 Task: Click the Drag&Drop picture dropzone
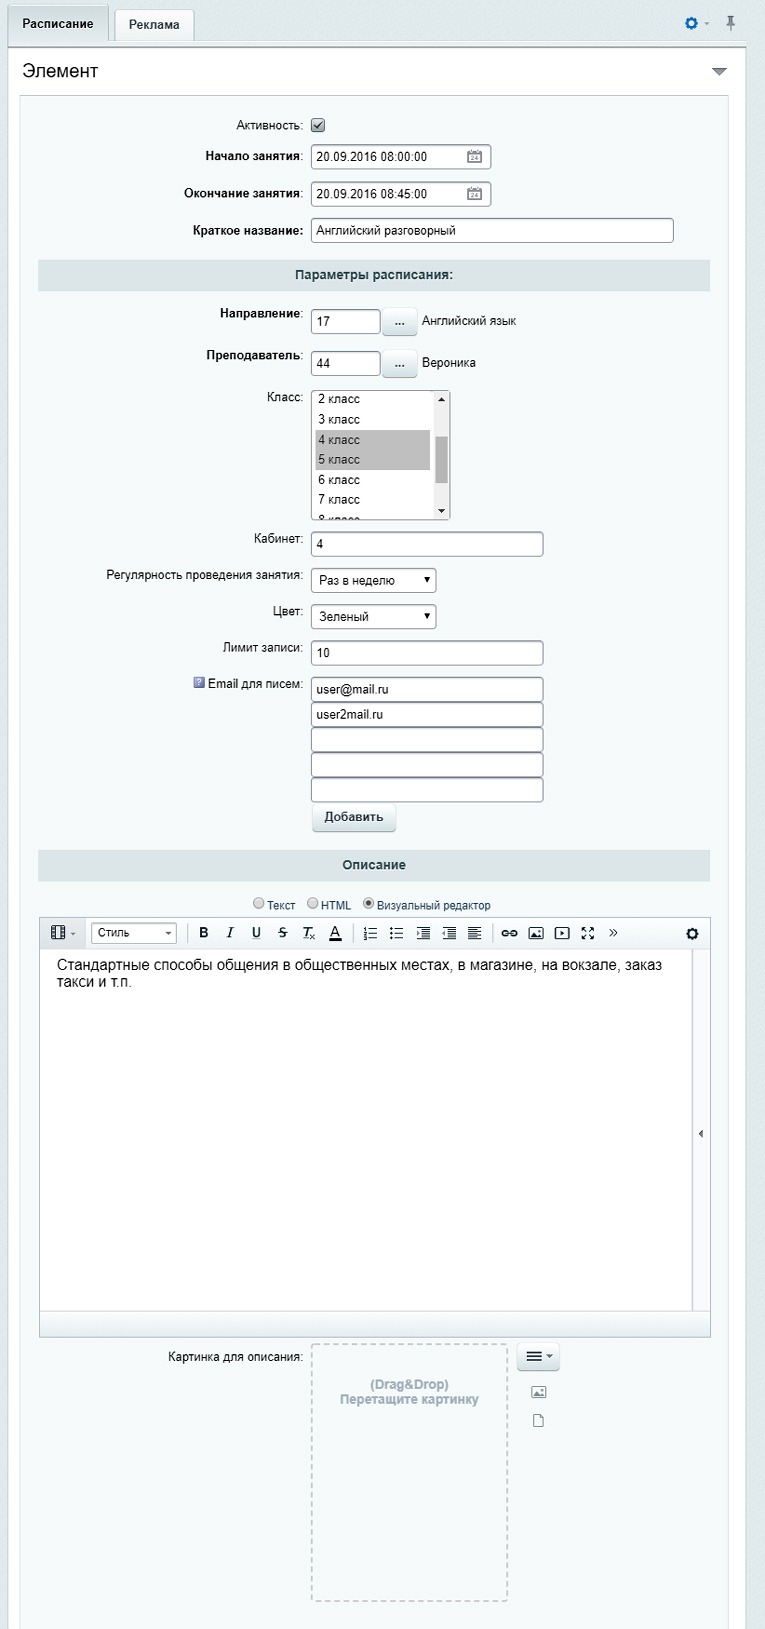409,1473
